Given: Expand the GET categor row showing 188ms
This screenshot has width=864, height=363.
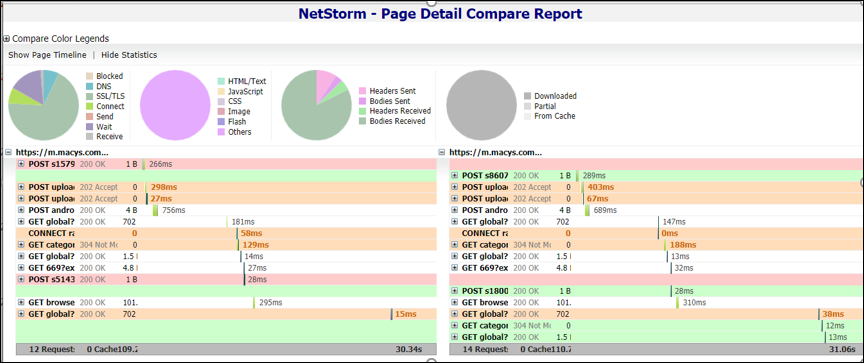Looking at the screenshot, I should (454, 245).
